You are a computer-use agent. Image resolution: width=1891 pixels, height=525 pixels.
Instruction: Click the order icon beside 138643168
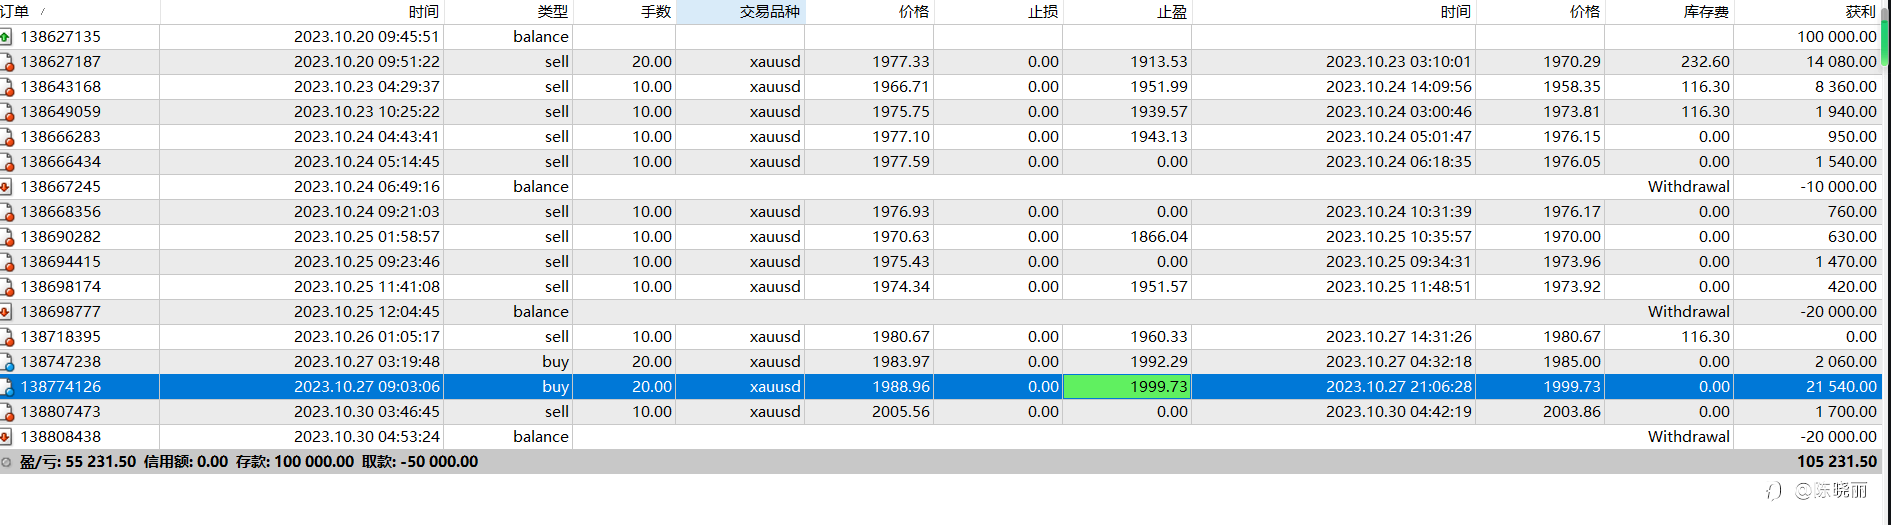point(6,87)
